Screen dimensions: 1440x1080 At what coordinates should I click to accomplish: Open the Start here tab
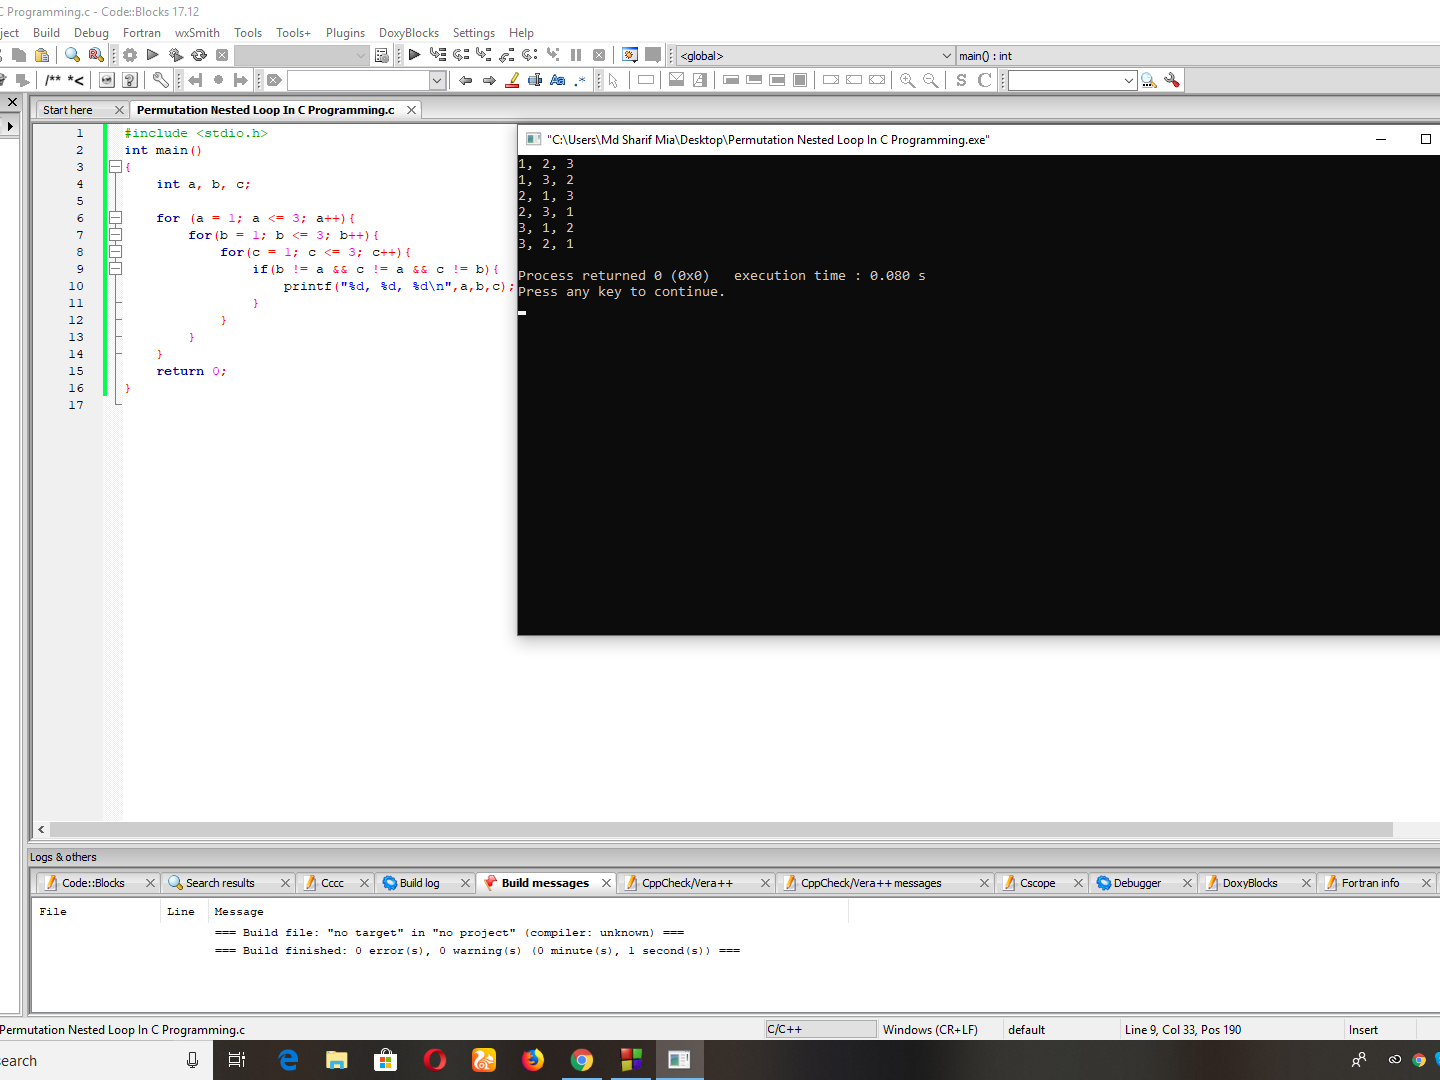click(x=68, y=110)
